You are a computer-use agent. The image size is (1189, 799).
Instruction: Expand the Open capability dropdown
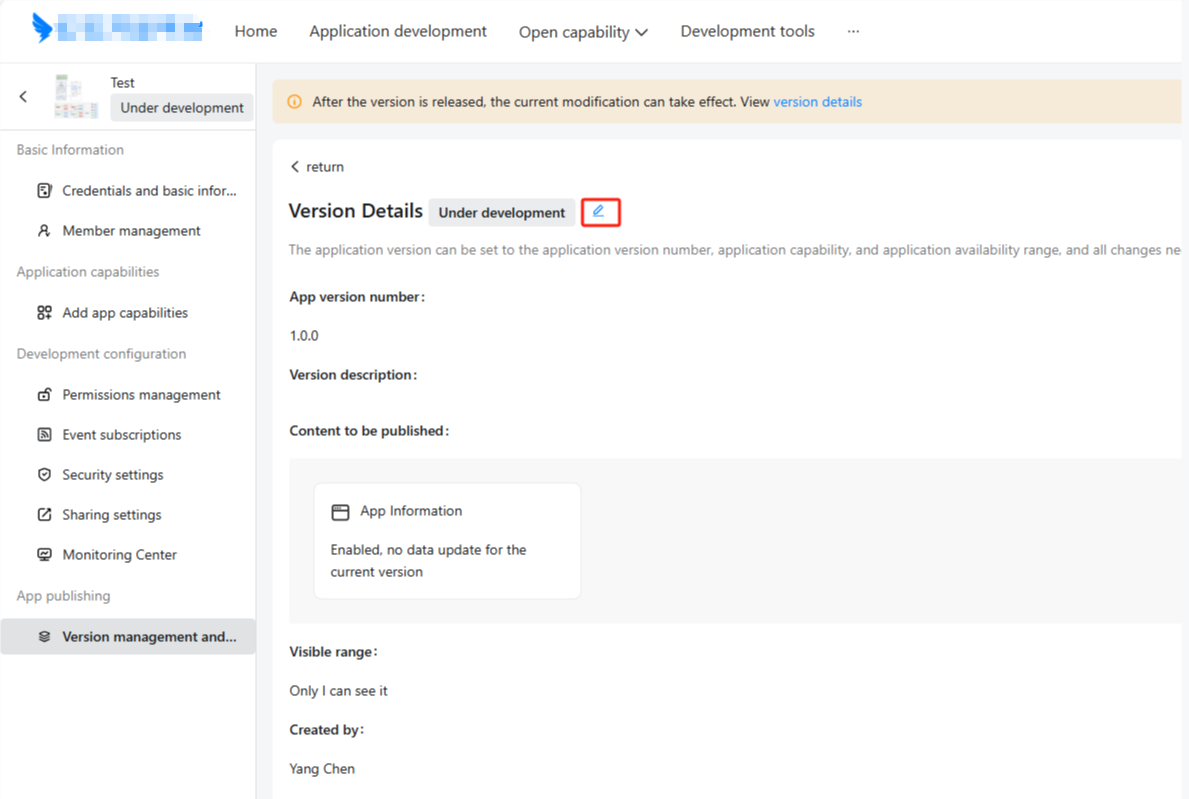click(x=583, y=32)
